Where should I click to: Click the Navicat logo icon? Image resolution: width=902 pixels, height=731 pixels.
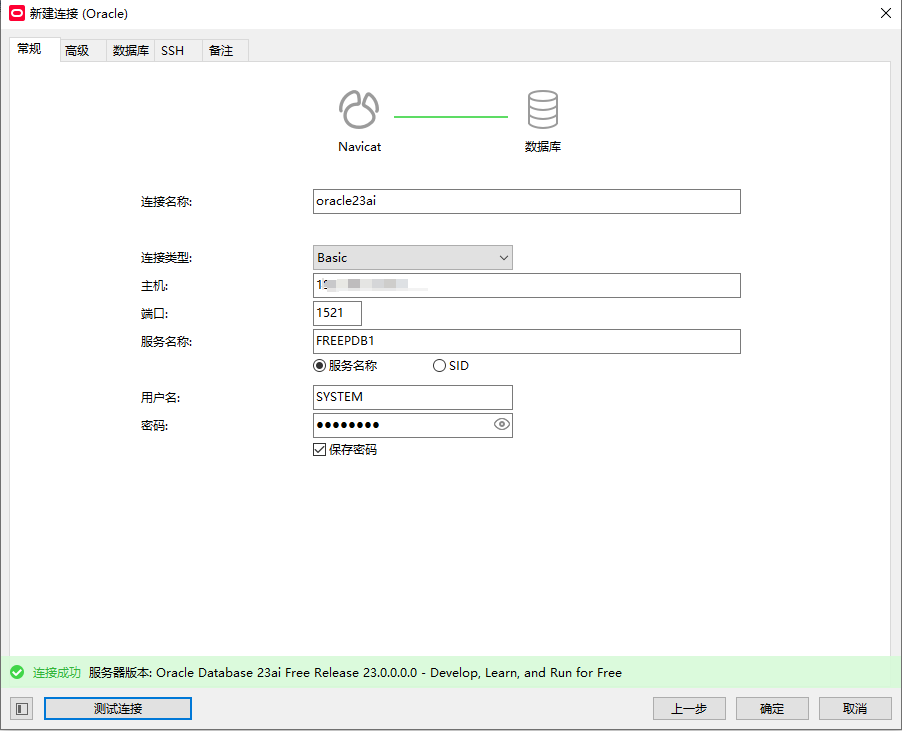click(359, 109)
